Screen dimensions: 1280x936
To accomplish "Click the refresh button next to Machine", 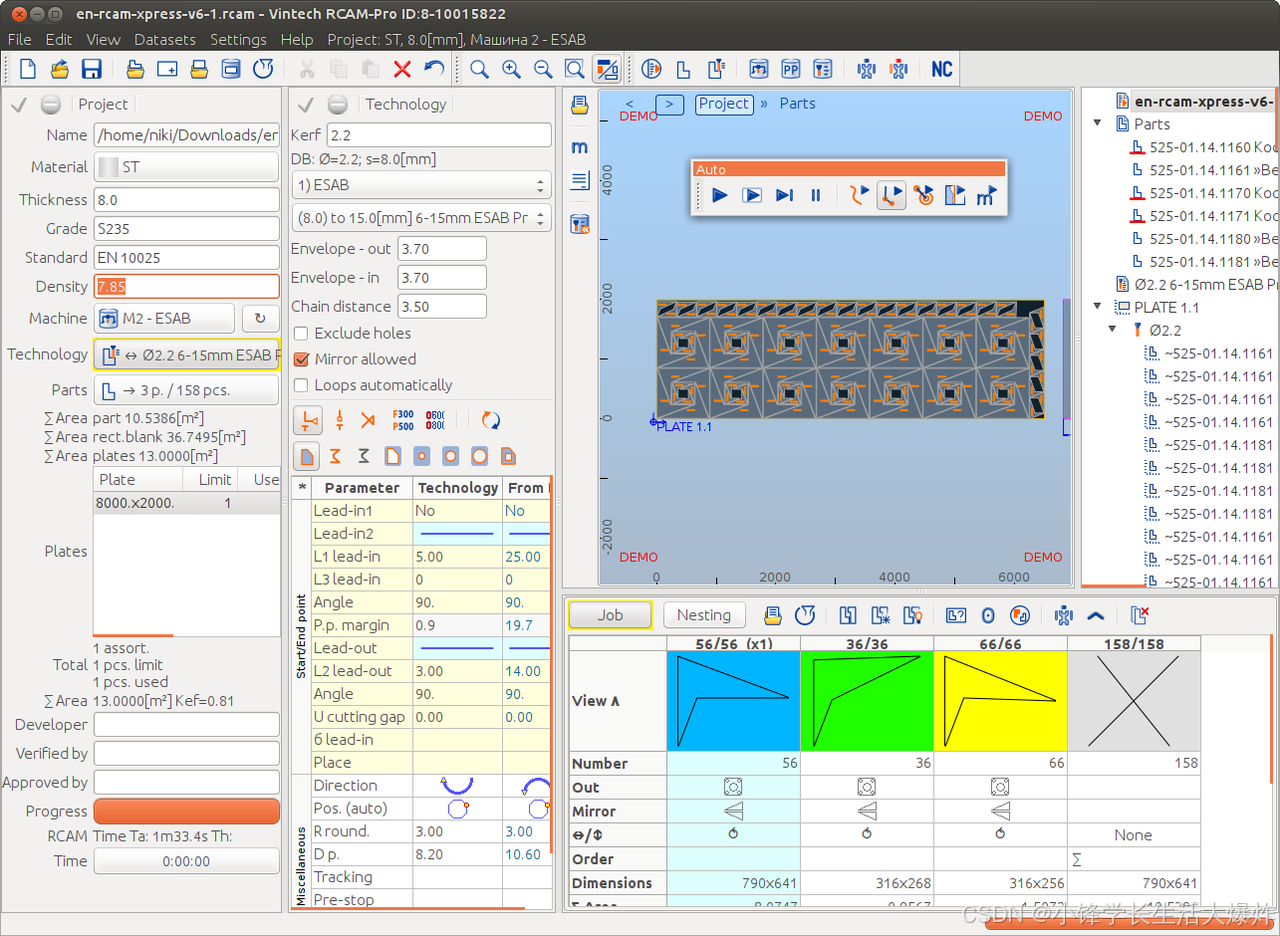I will pyautogui.click(x=260, y=318).
